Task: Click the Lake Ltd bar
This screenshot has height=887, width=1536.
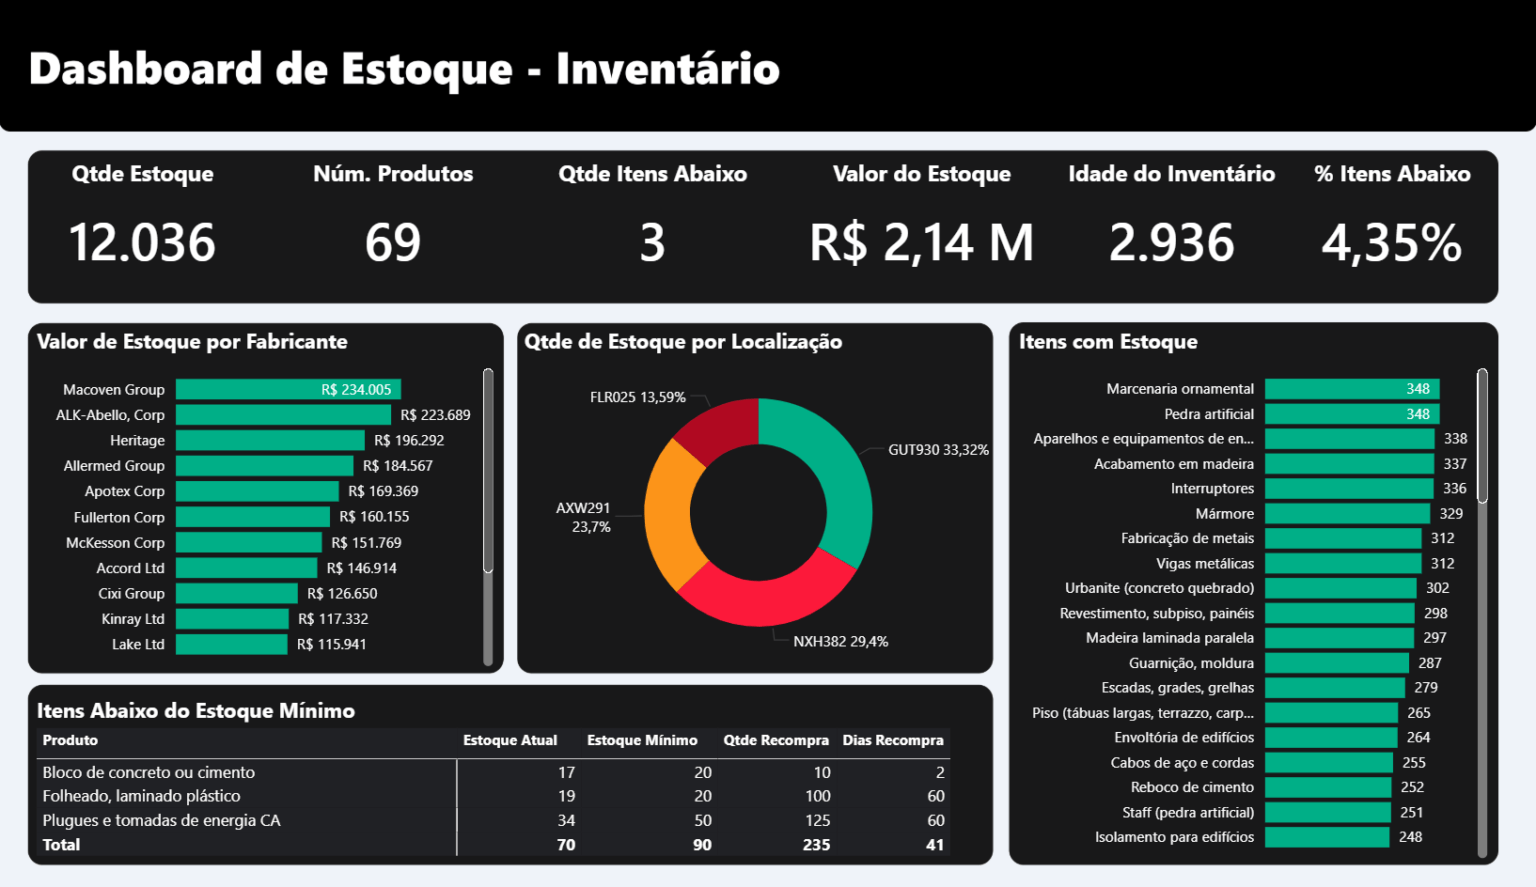Action: 231,644
